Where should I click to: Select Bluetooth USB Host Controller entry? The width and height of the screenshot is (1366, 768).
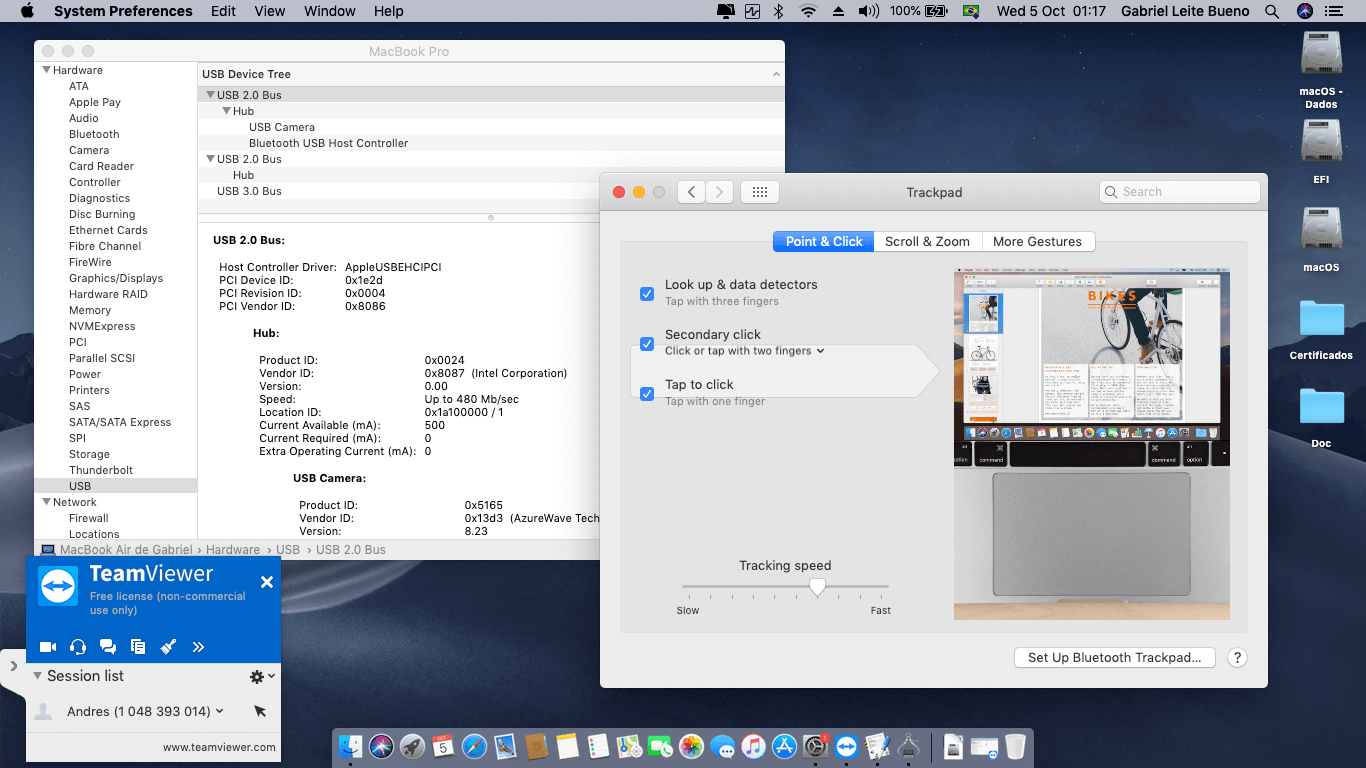(x=328, y=143)
